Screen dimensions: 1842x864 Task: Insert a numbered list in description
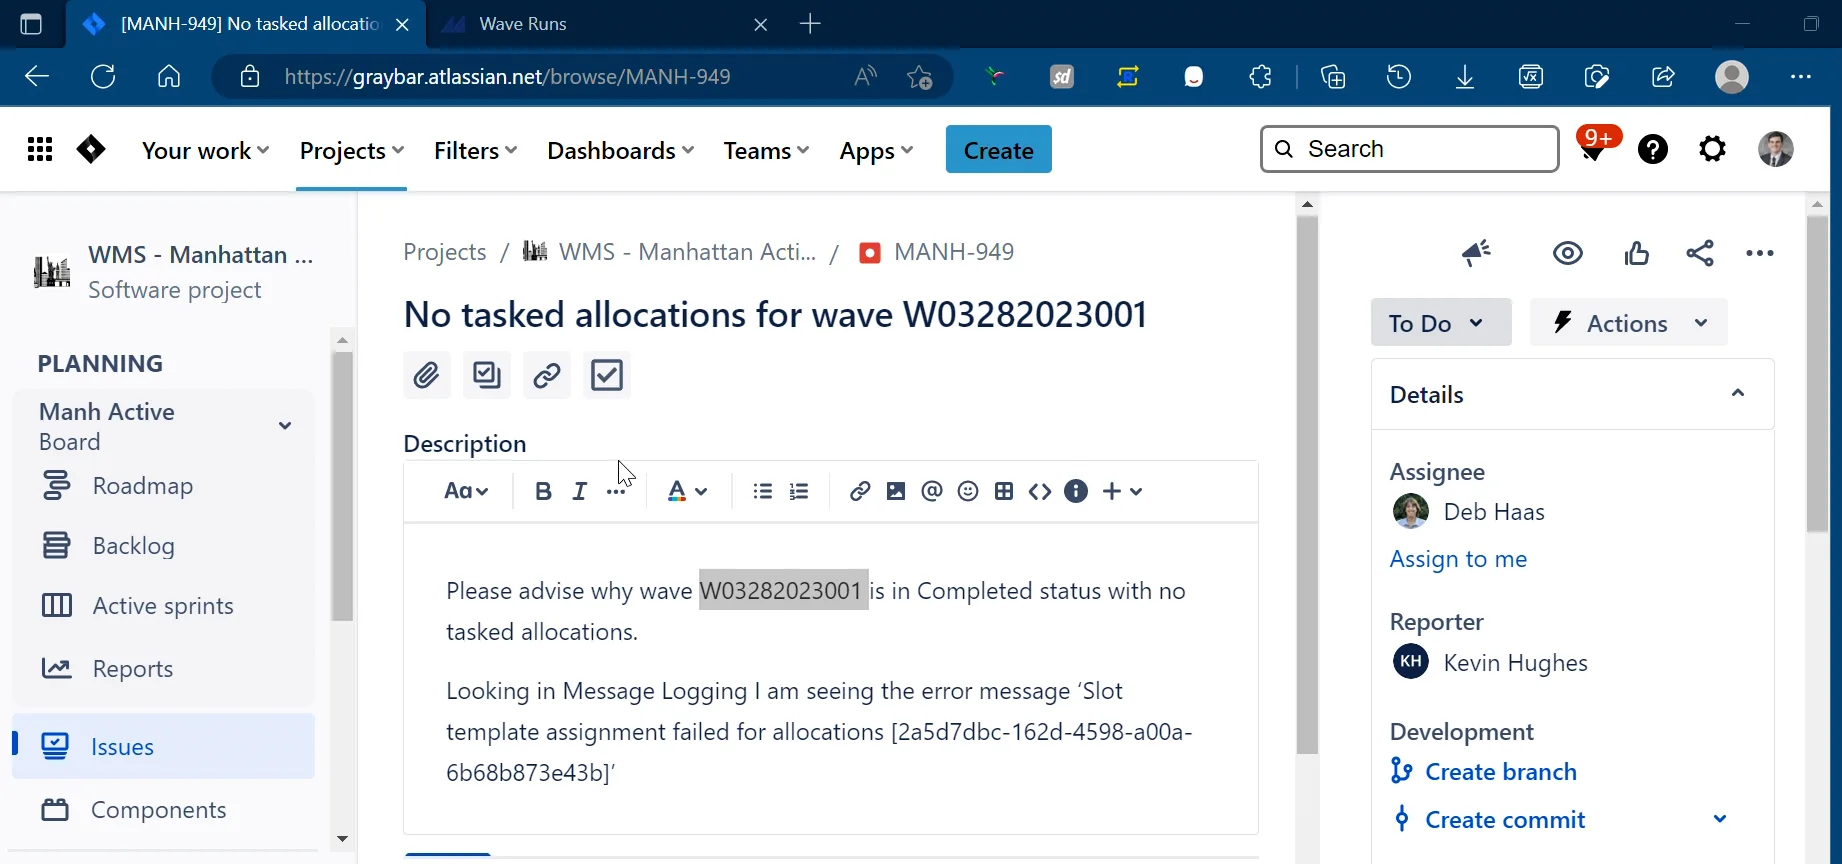799,491
